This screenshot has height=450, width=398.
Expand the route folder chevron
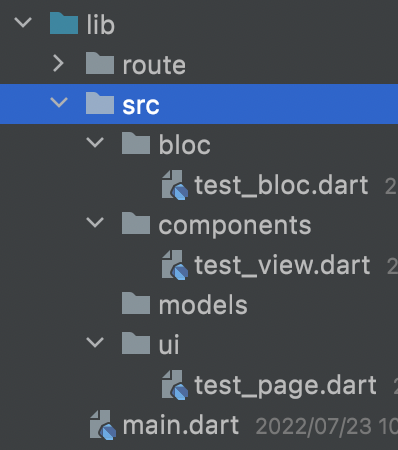(59, 63)
